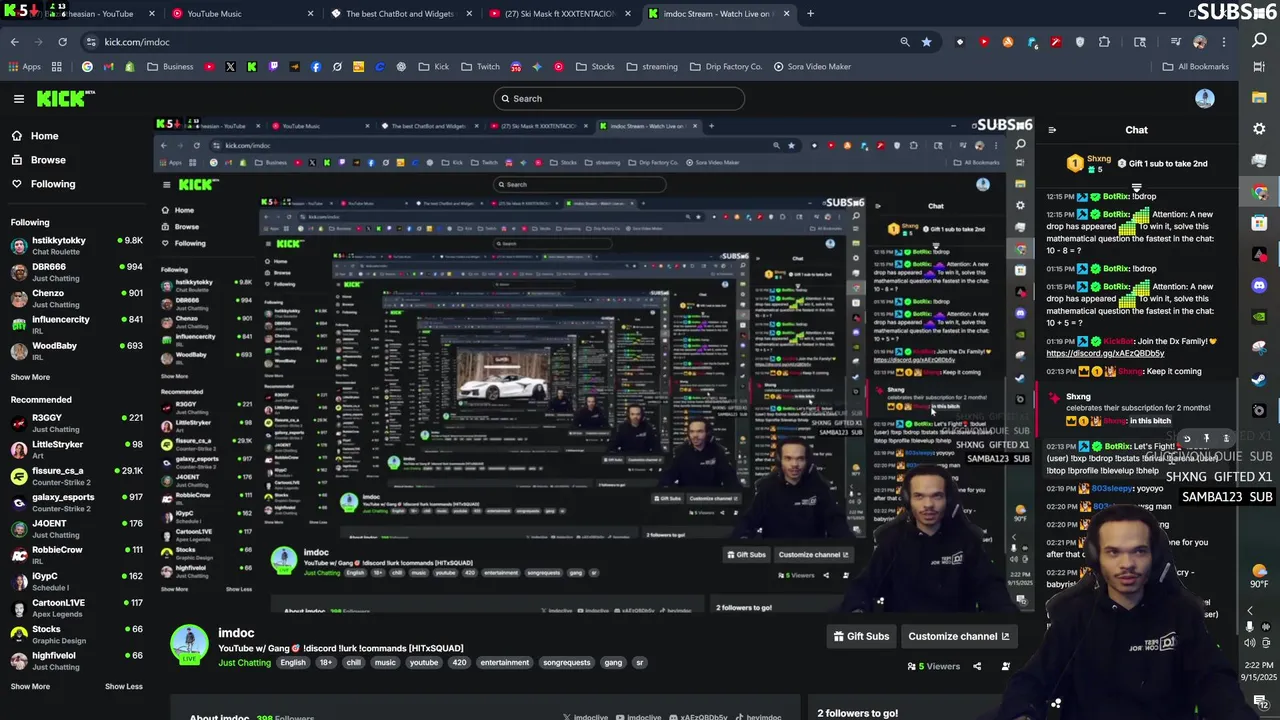Open the side panel search icon
Image resolution: width=1280 pixels, height=720 pixels.
1260,41
